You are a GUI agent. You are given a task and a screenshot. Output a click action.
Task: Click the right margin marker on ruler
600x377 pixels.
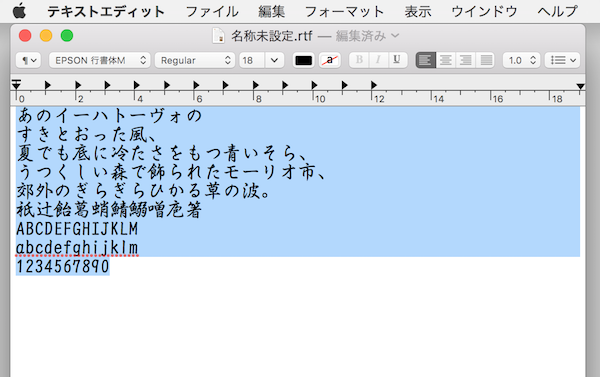pos(580,86)
